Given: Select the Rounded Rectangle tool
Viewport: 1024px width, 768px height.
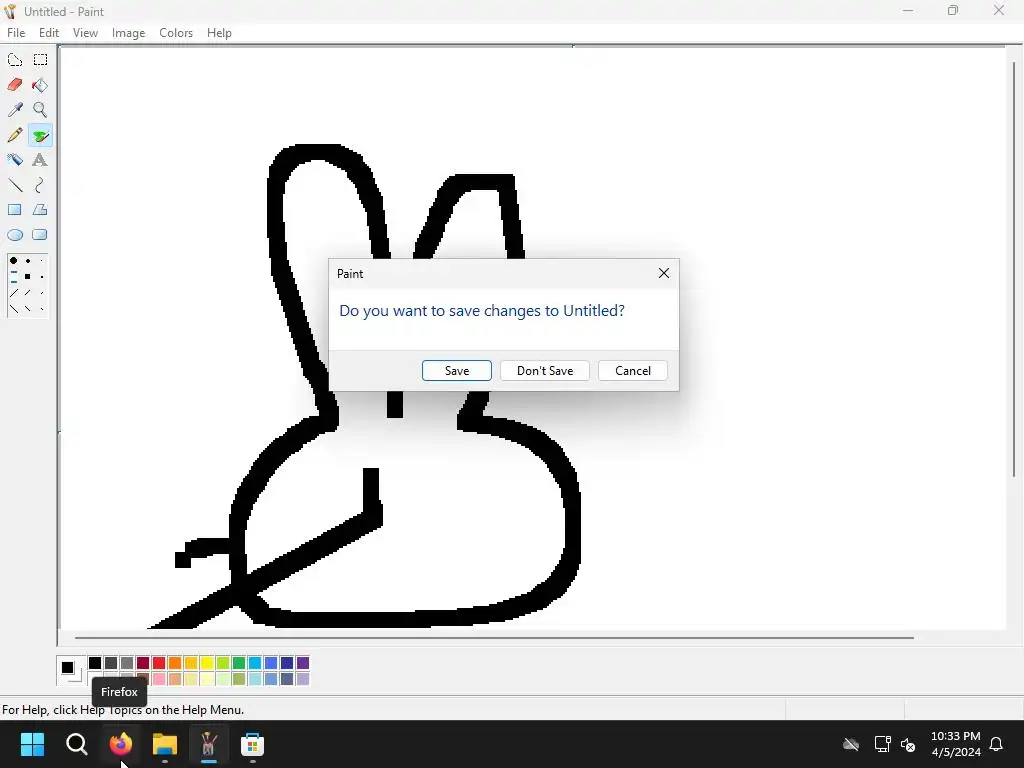Looking at the screenshot, I should (x=40, y=235).
